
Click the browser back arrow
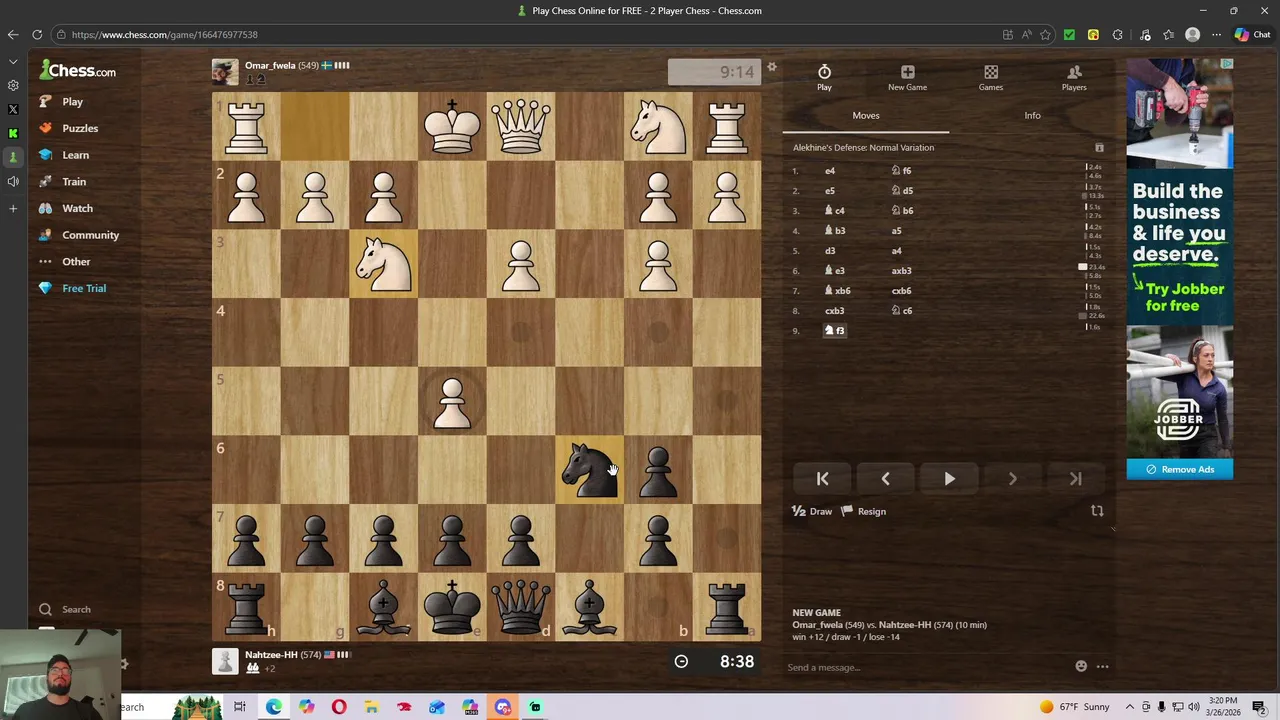point(13,35)
